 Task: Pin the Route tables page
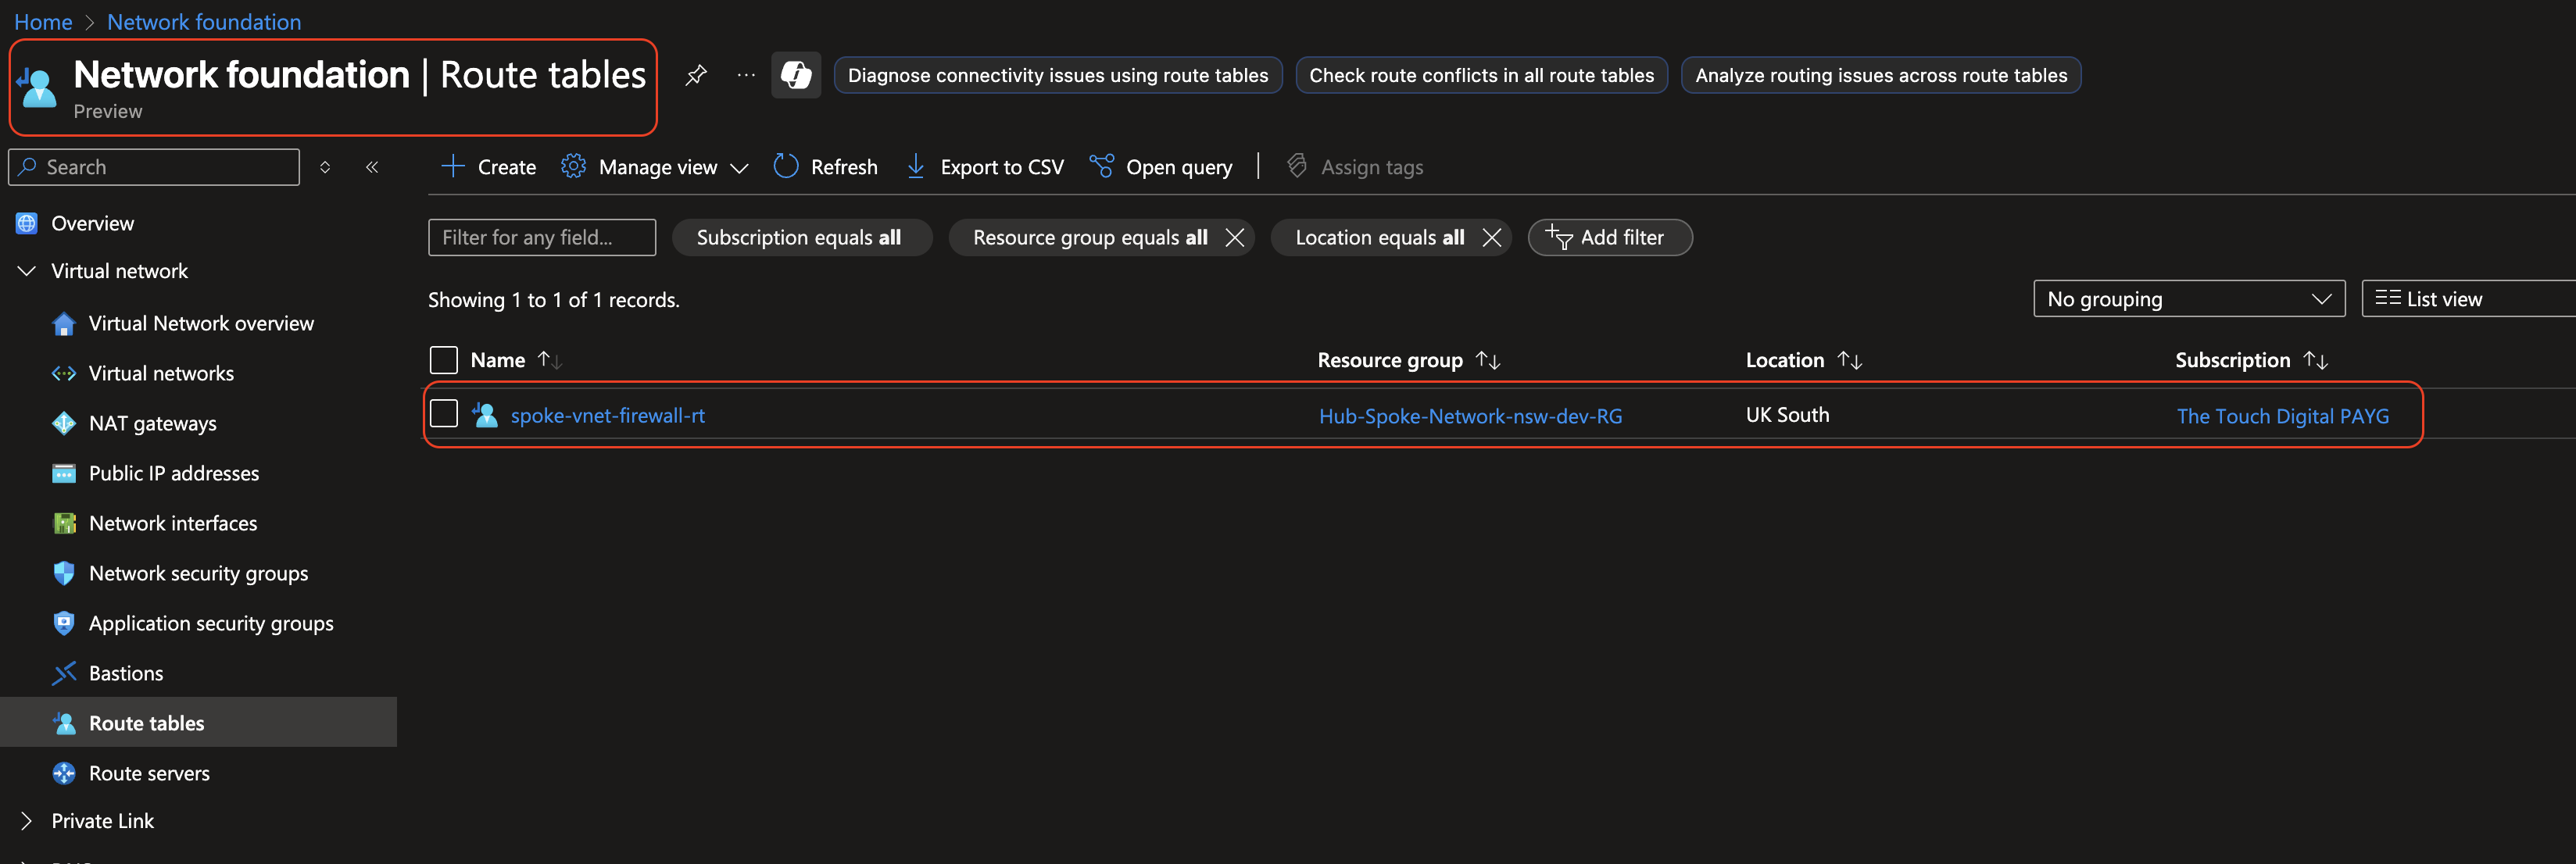click(696, 74)
